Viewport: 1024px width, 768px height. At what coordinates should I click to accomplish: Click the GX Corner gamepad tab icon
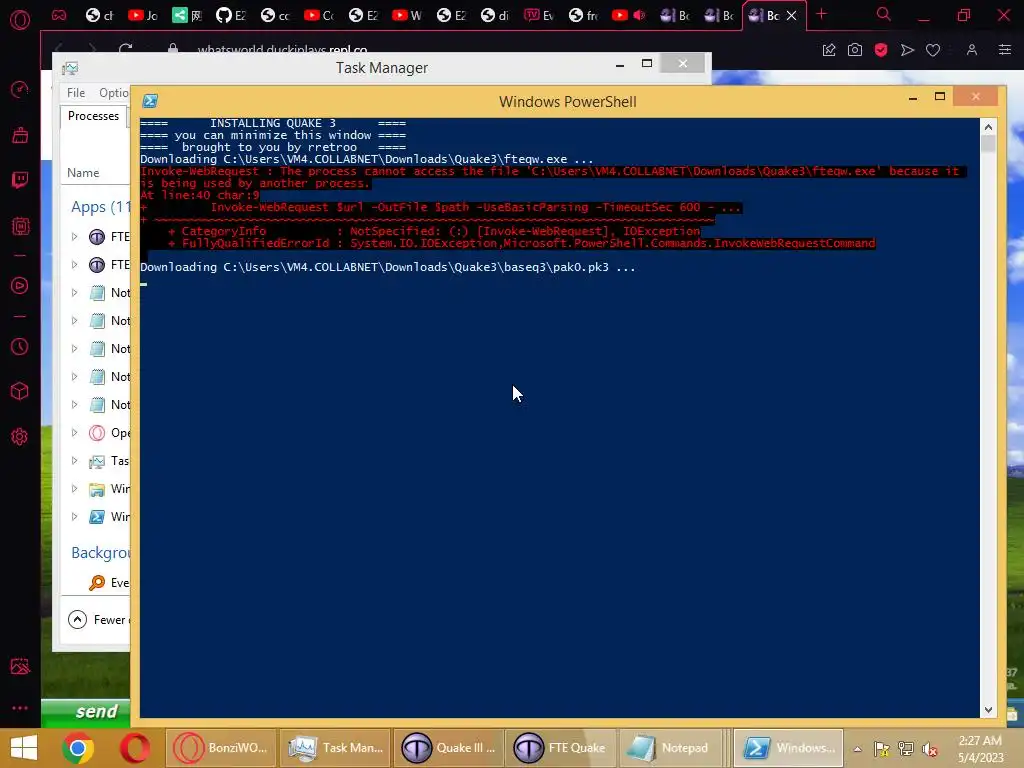tap(59, 15)
